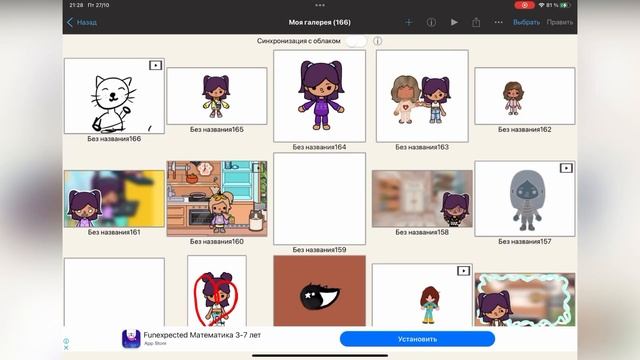Image resolution: width=640 pixels, height=360 pixels.
Task: Open the eye drawing on brown background
Action: coord(320,291)
